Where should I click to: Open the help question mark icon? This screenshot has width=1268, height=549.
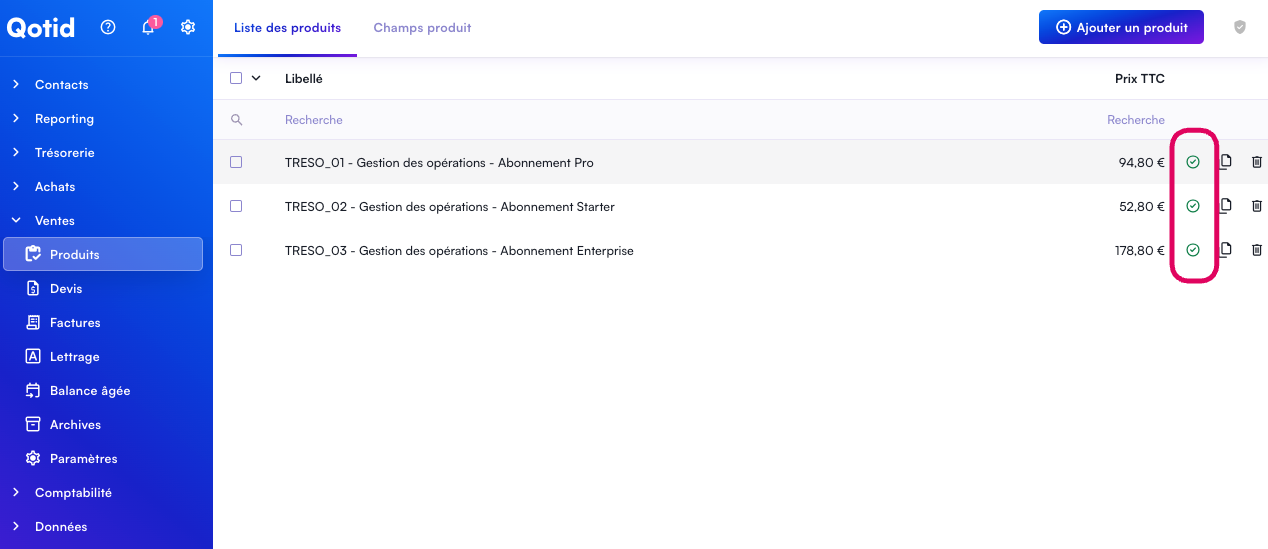108,28
